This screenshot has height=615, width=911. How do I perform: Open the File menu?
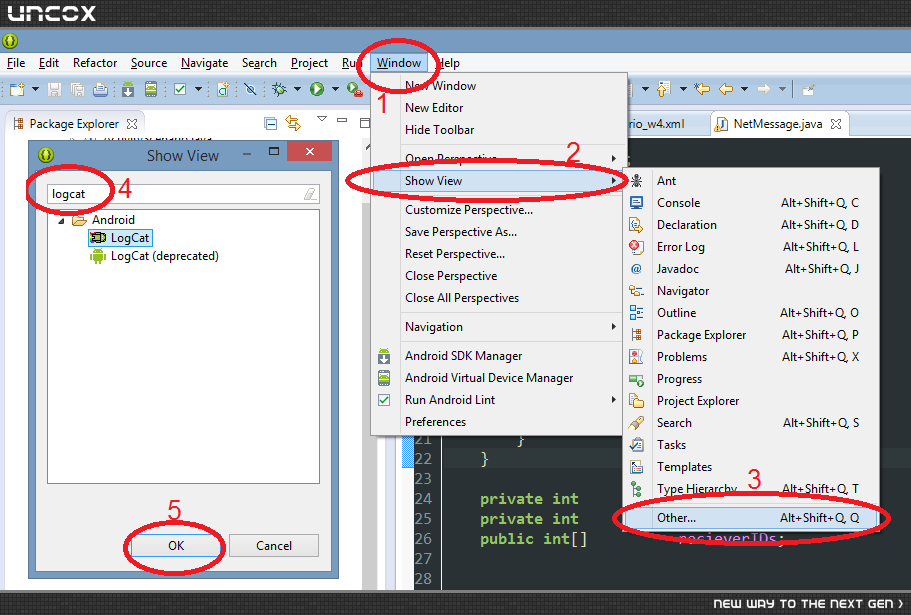coord(16,63)
